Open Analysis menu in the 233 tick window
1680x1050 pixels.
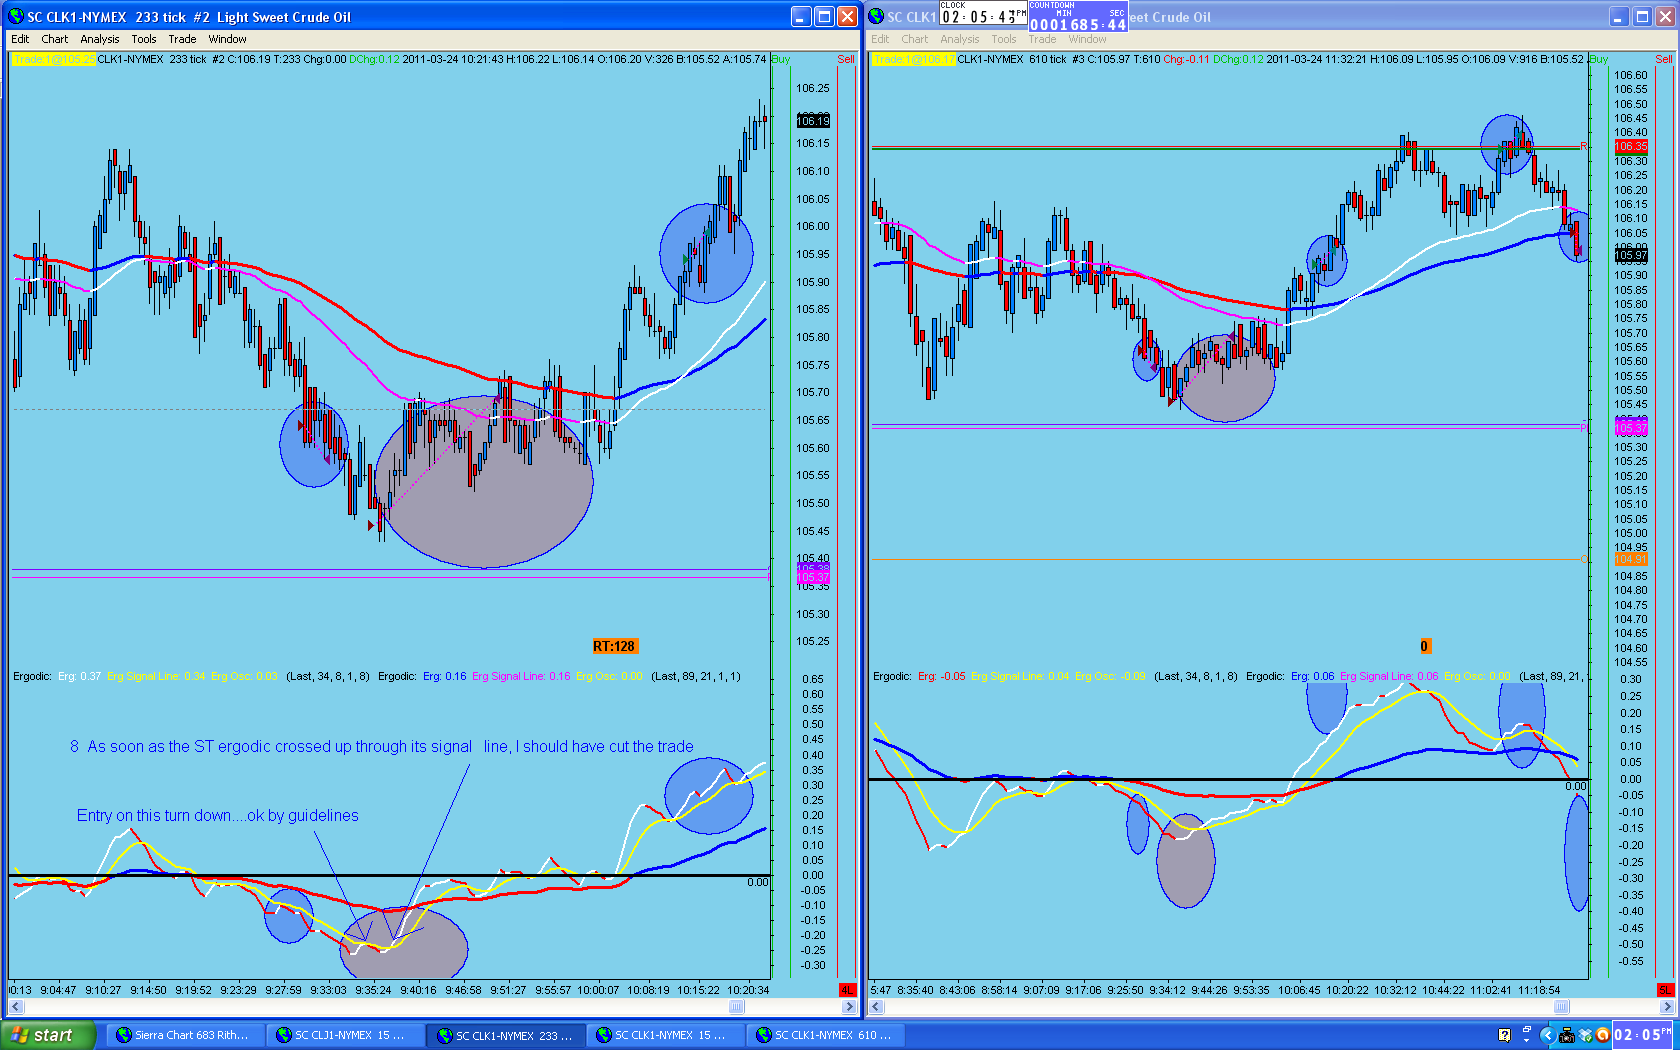tap(100, 39)
